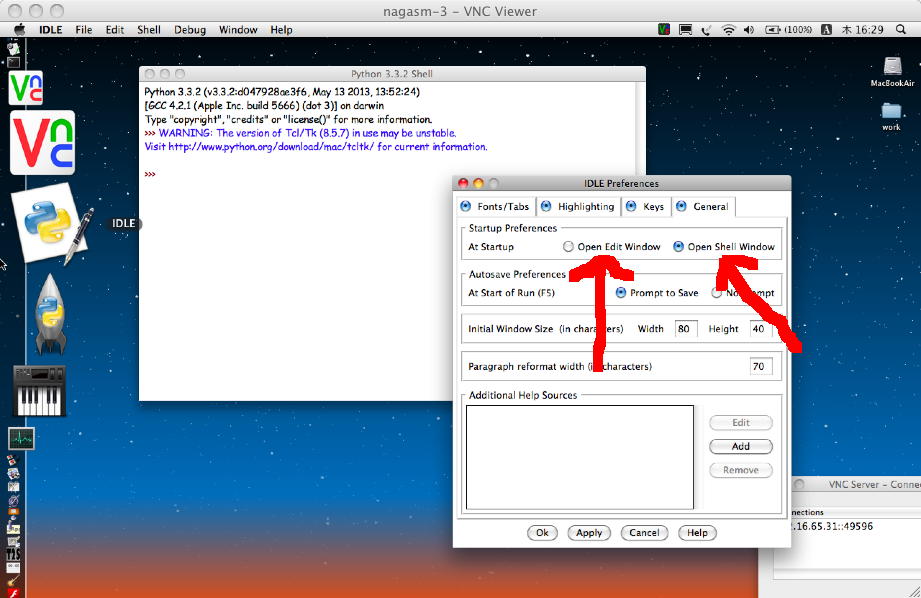Click the Help button in IDLE Preferences
The image size is (921, 598).
[697, 533]
